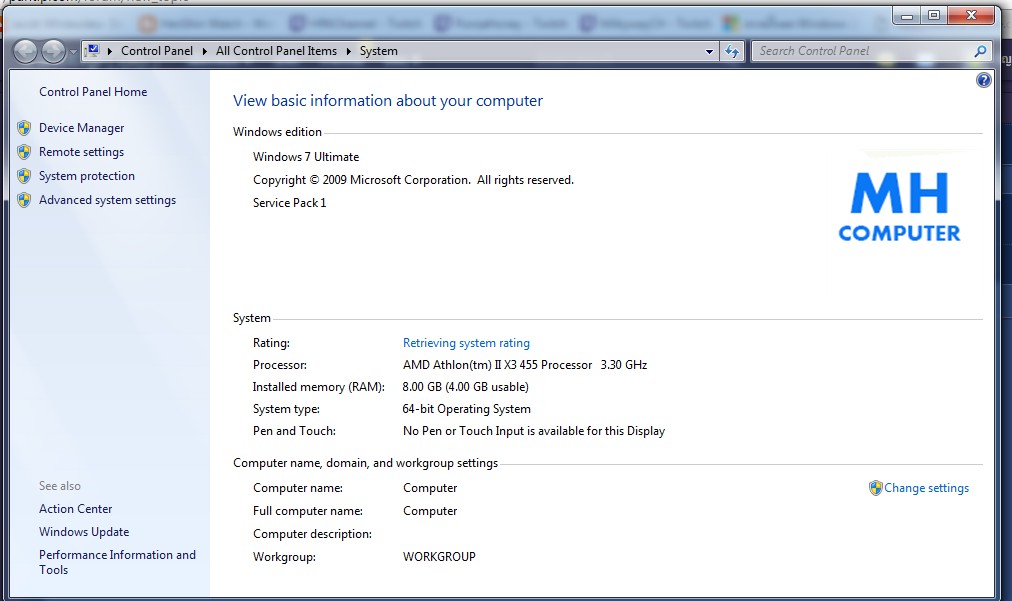Open Windows Update from See also
Viewport: 1012px width, 601px height.
coord(84,532)
